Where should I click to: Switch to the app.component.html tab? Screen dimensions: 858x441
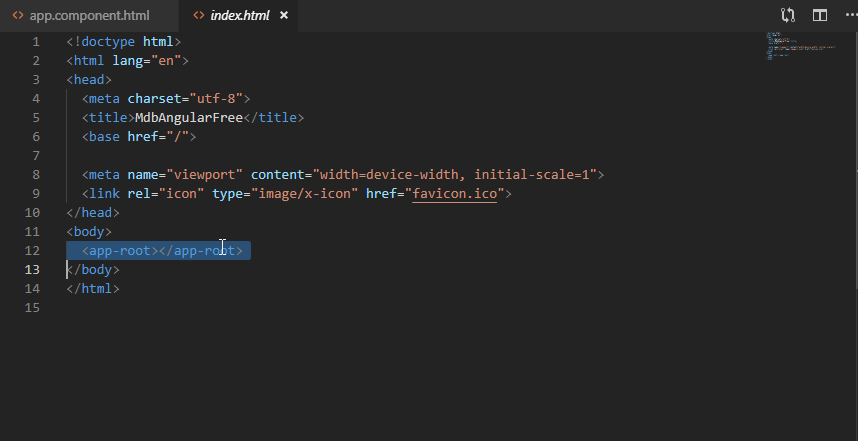pos(89,16)
